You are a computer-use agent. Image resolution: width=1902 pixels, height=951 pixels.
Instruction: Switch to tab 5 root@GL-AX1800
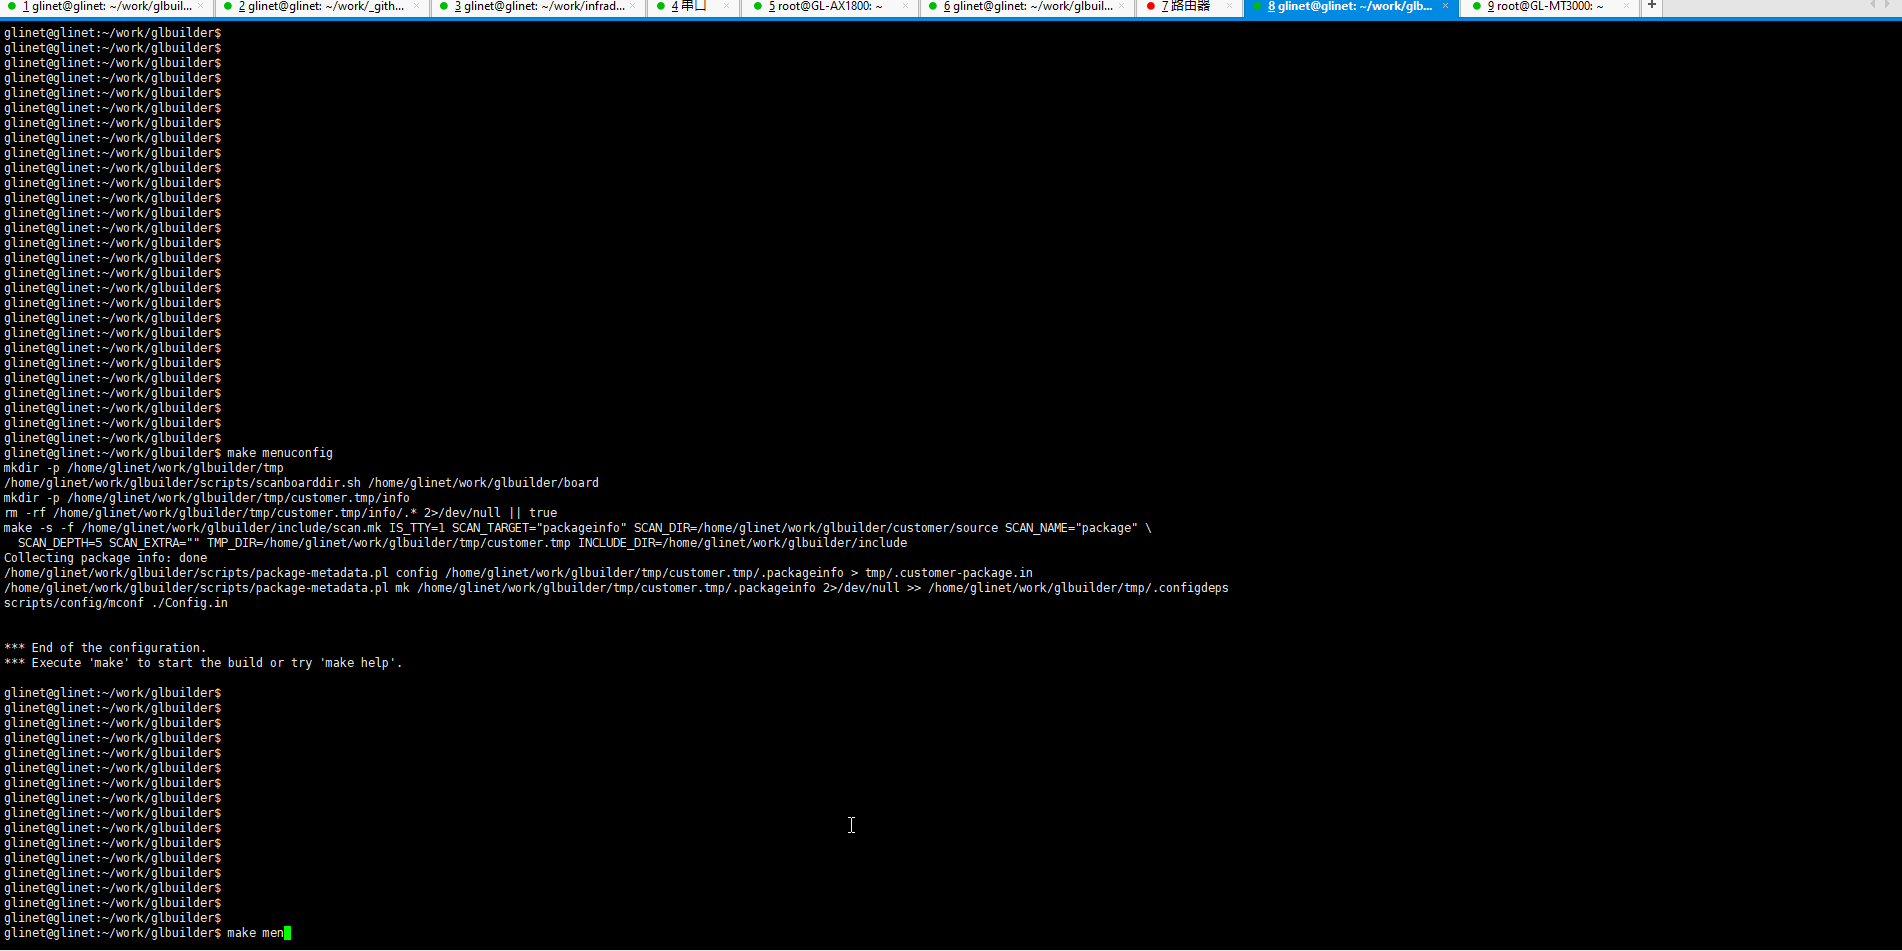[x=824, y=7]
